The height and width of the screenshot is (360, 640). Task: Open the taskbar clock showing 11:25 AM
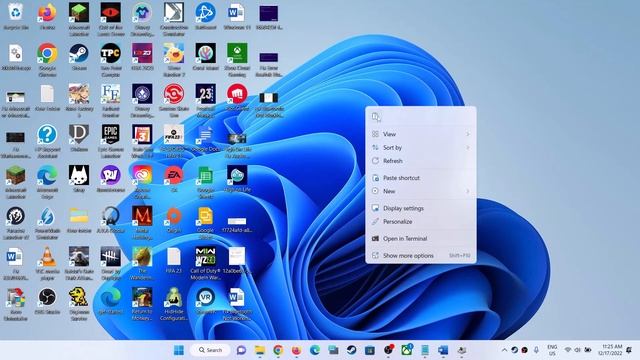pos(611,350)
